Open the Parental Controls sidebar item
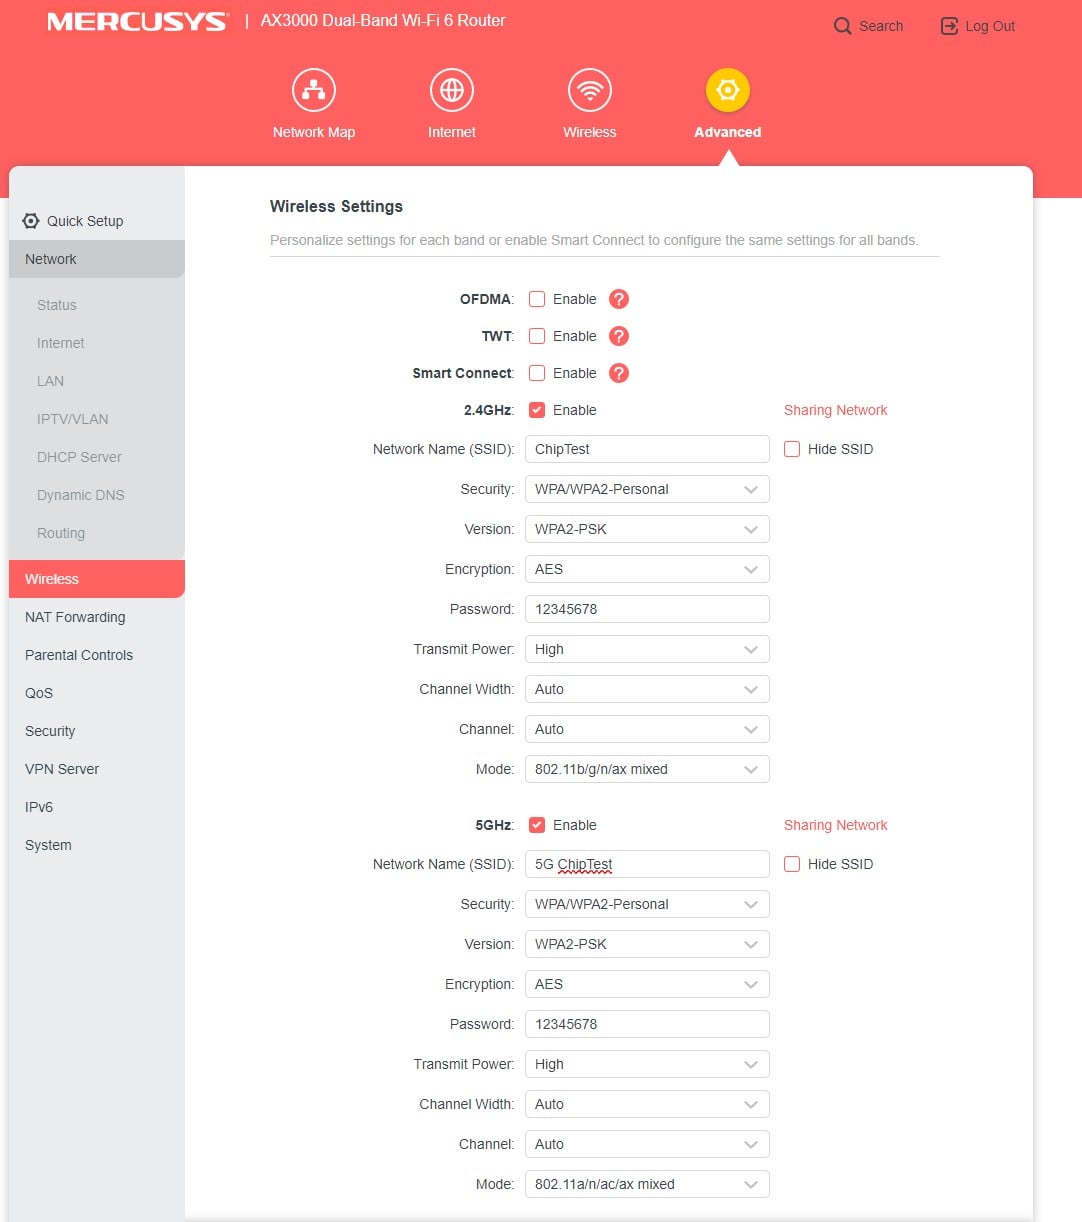The width and height of the screenshot is (1082, 1222). pos(79,655)
